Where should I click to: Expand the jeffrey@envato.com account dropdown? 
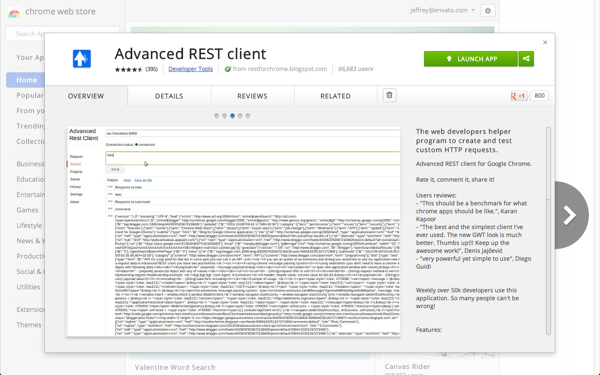pos(443,10)
